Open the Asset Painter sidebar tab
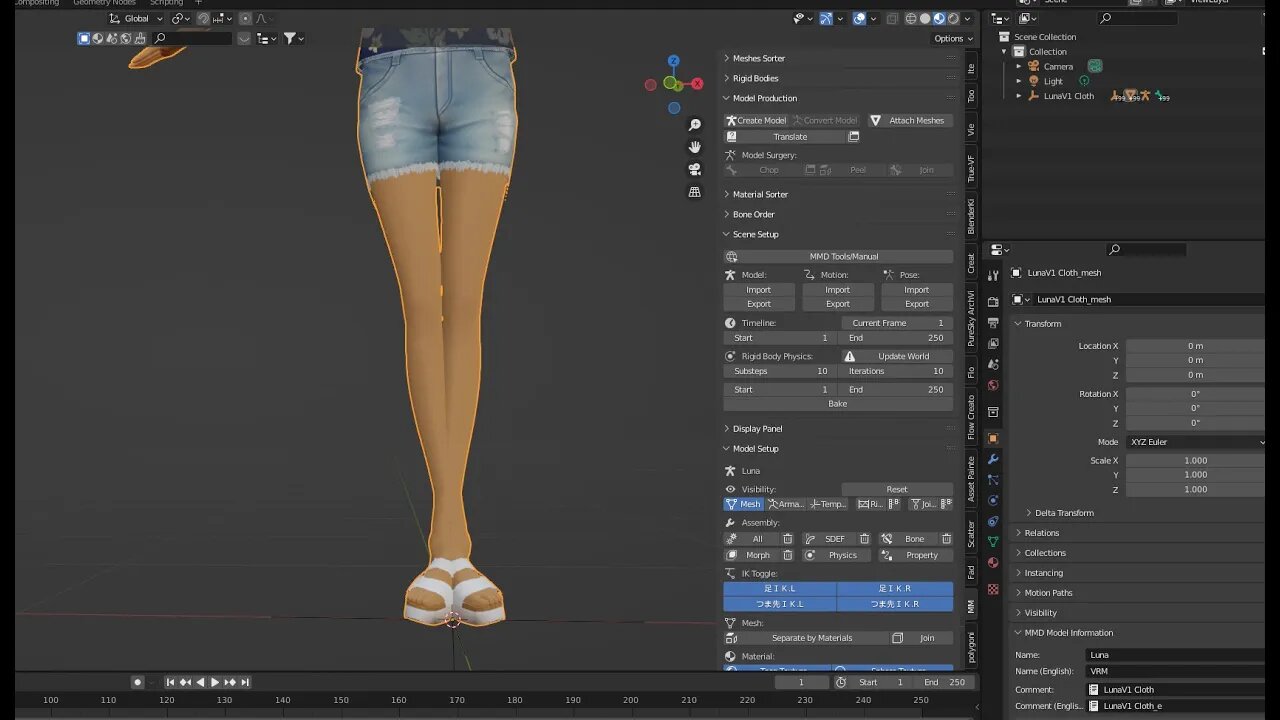The height and width of the screenshot is (720, 1280). click(x=971, y=479)
